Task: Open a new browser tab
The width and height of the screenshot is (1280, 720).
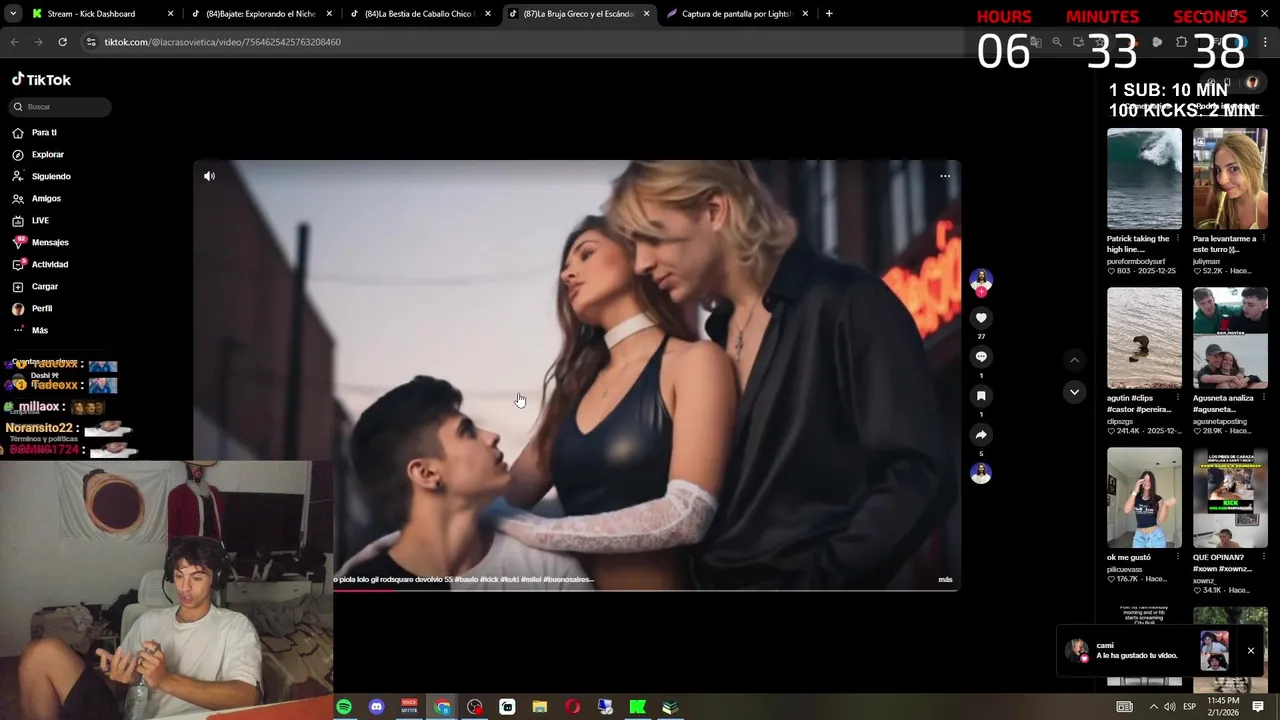Action: click(x=829, y=14)
